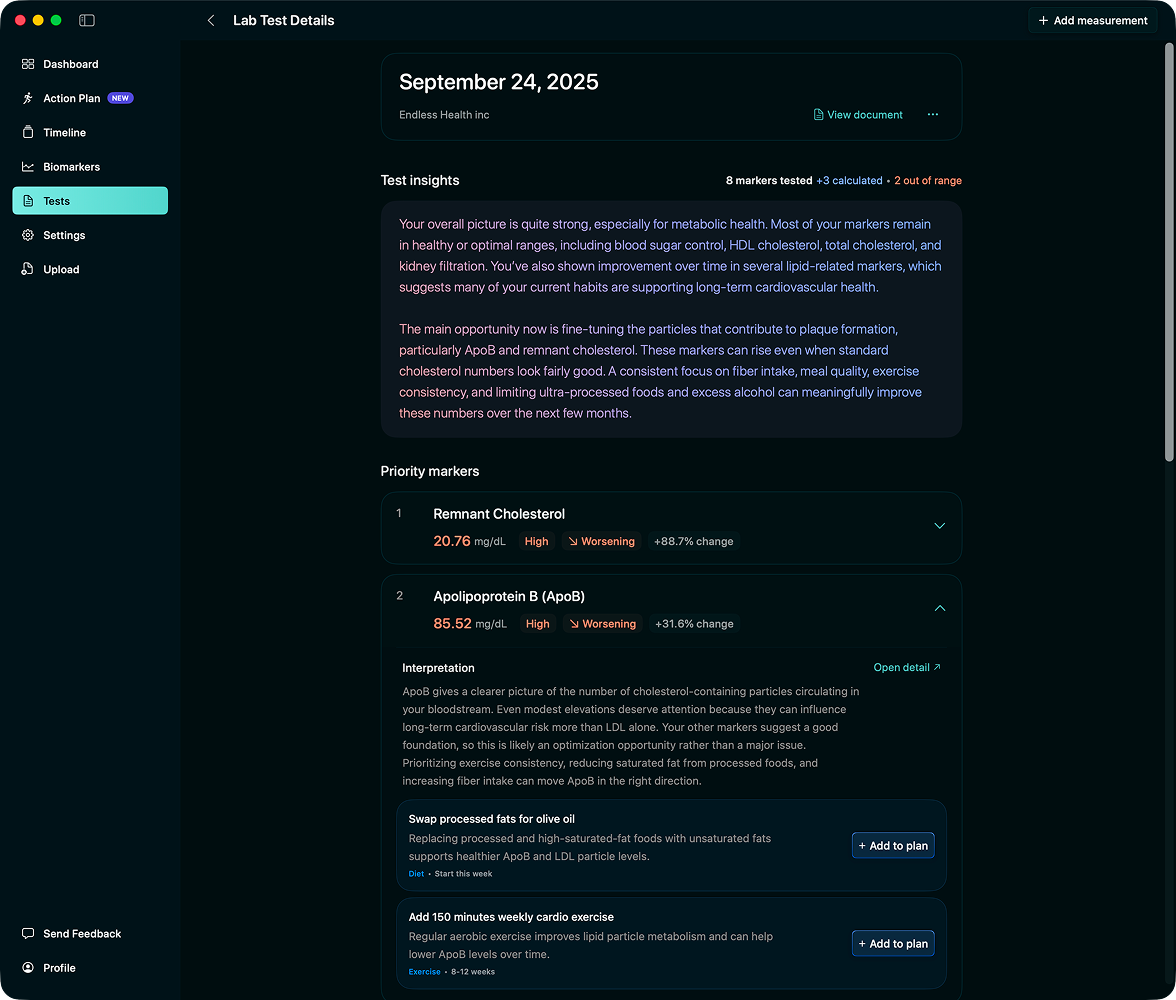Add 150 minutes cardio exercise to plan
Image resolution: width=1176 pixels, height=1000 pixels.
(892, 944)
